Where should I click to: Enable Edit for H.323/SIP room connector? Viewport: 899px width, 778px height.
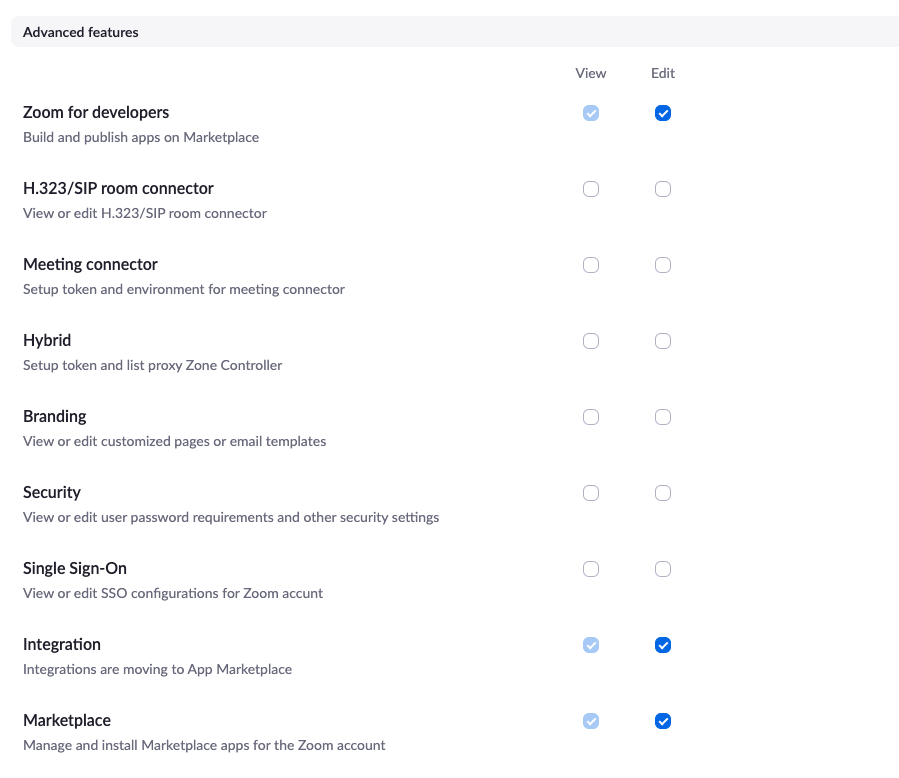click(x=663, y=189)
